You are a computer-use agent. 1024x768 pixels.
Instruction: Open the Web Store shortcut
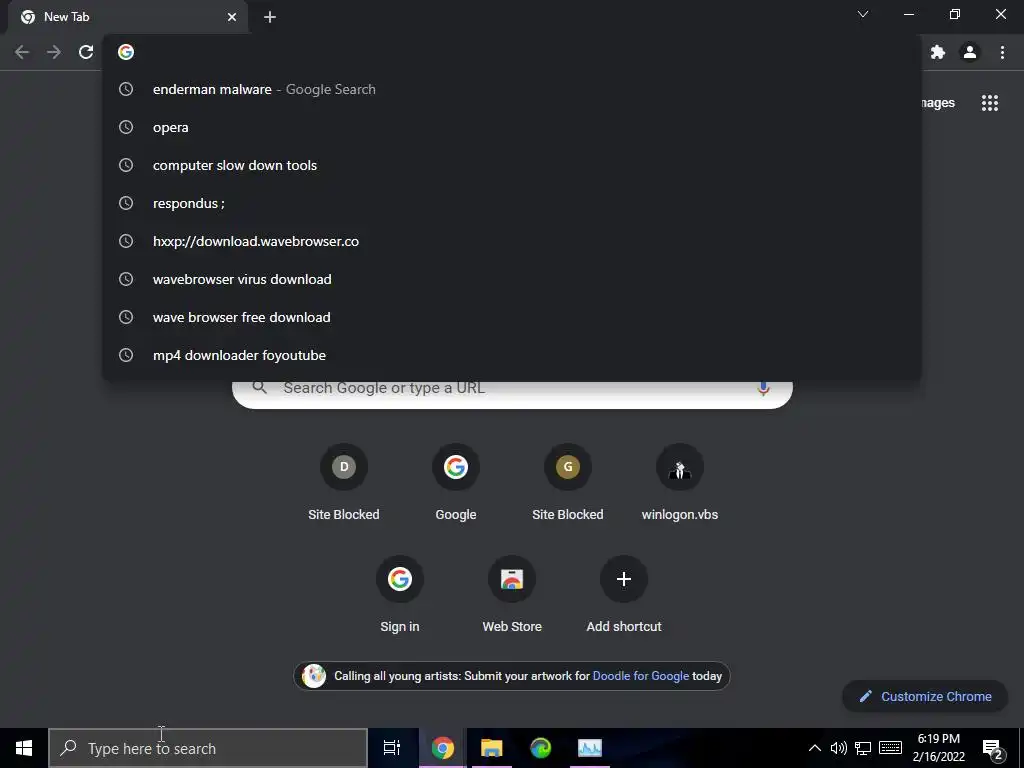click(512, 595)
